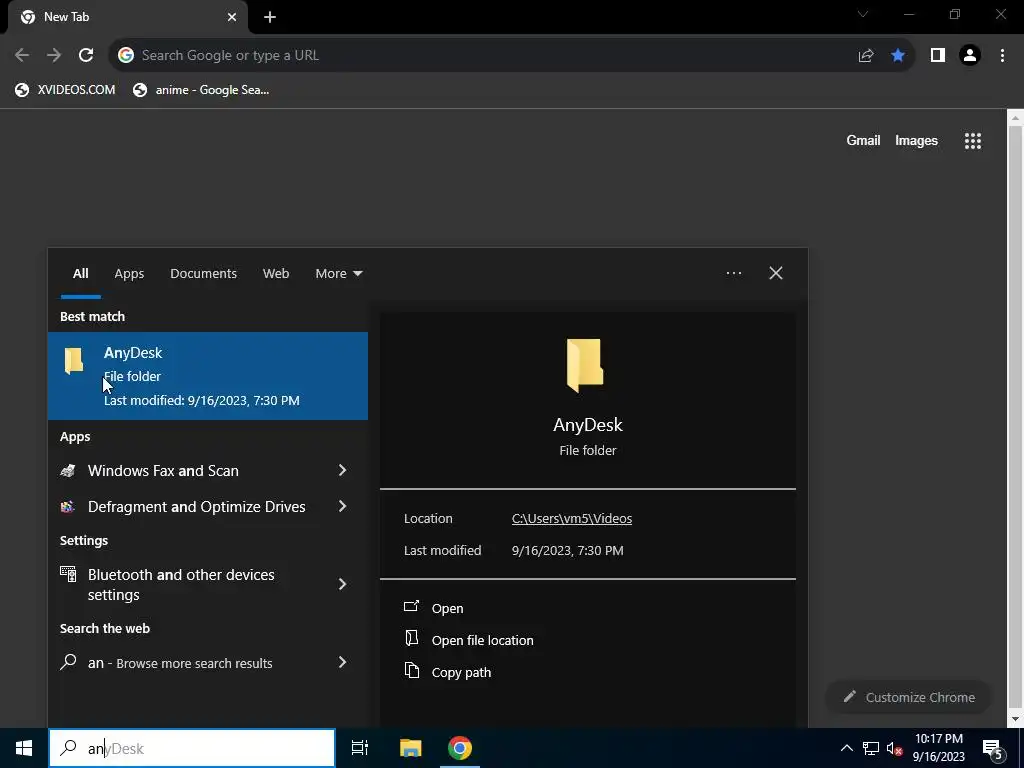1024x768 pixels.
Task: Expand Windows Fax and Scan arrow
Action: pos(342,471)
